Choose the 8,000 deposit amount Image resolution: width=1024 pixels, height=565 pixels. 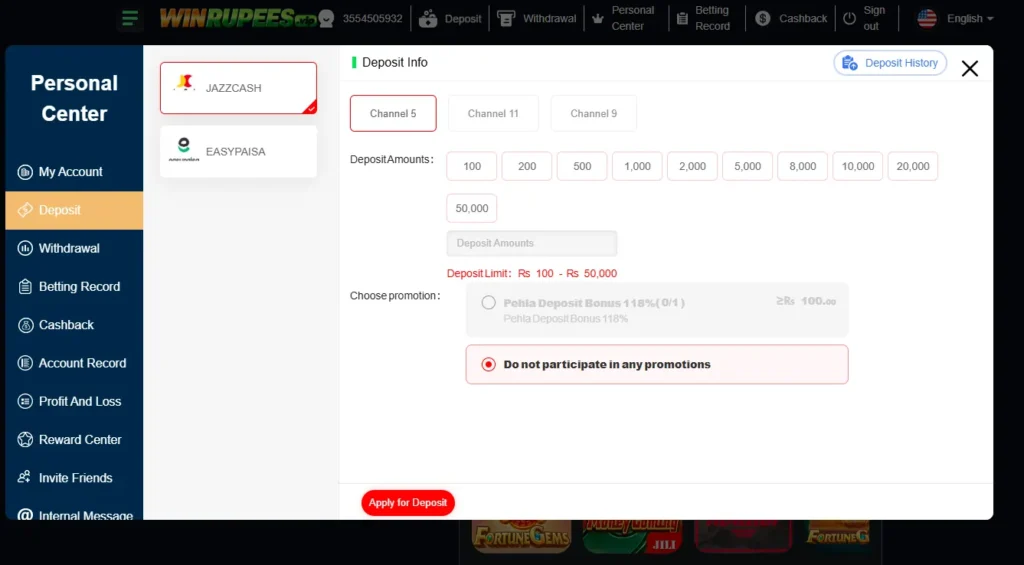coord(803,167)
